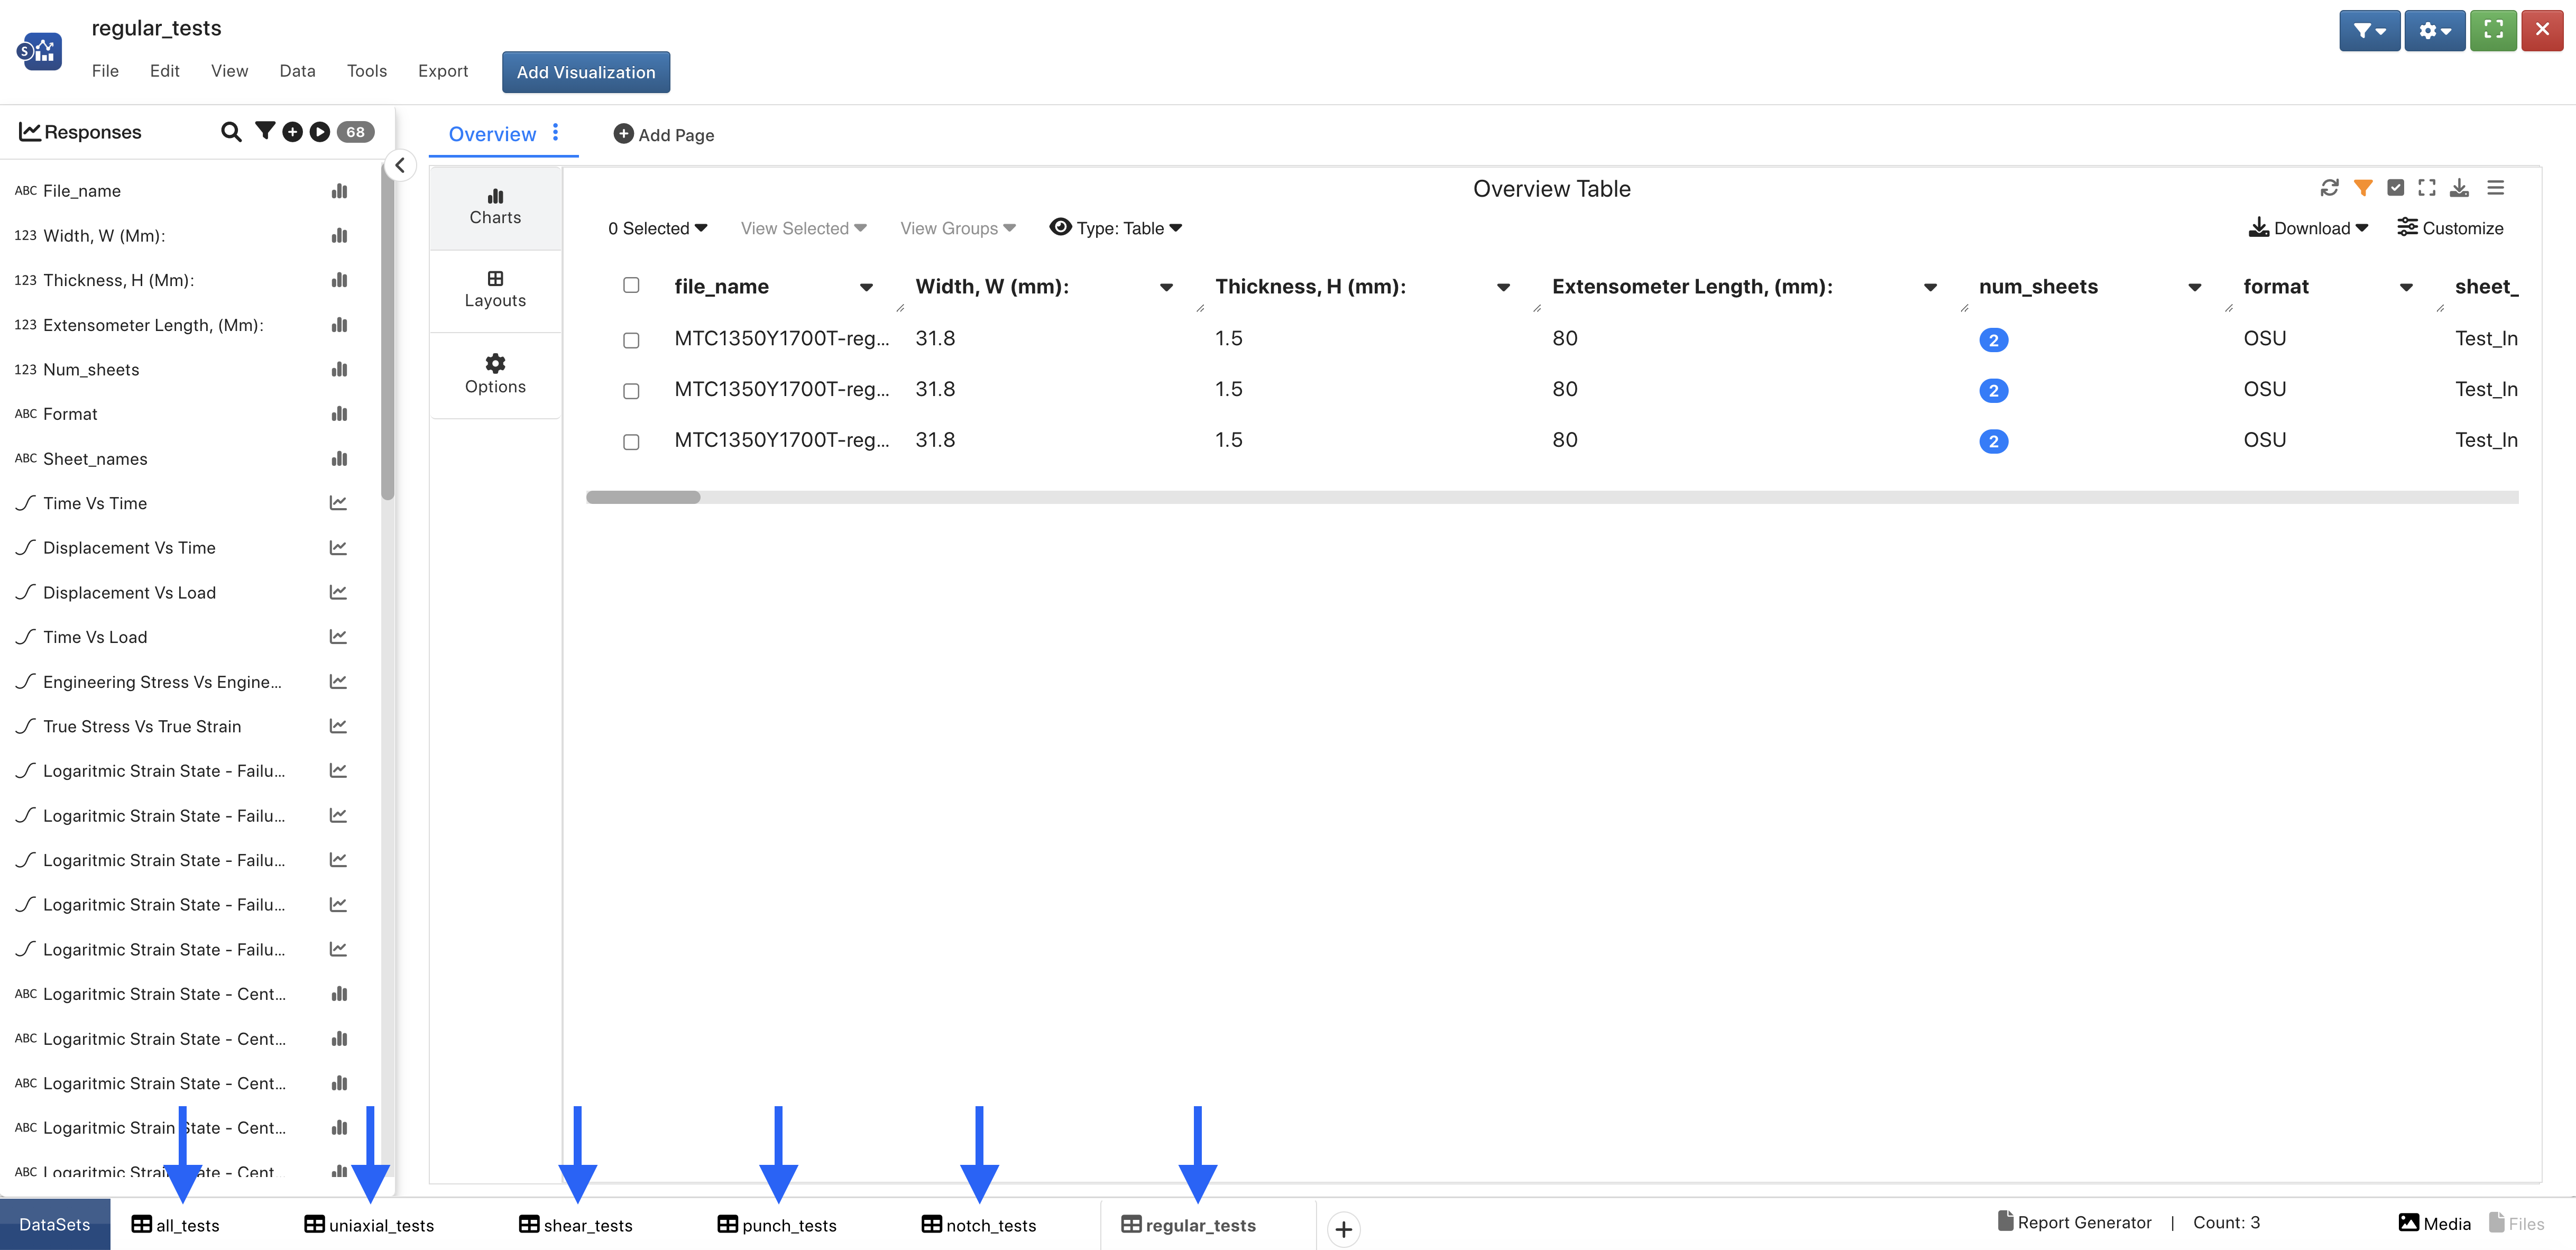This screenshot has height=1250, width=2576.
Task: Click the line chart icon beside Time Vs Load
Action: 339,637
